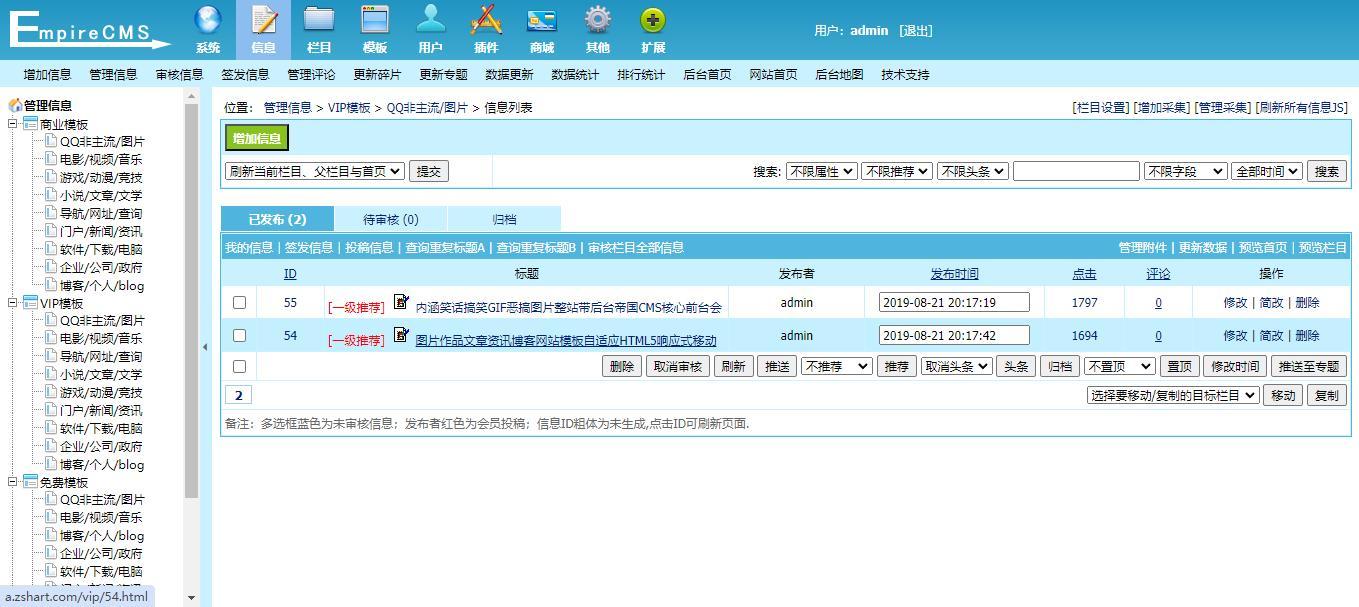Click the 取消审核 button

coord(678,366)
